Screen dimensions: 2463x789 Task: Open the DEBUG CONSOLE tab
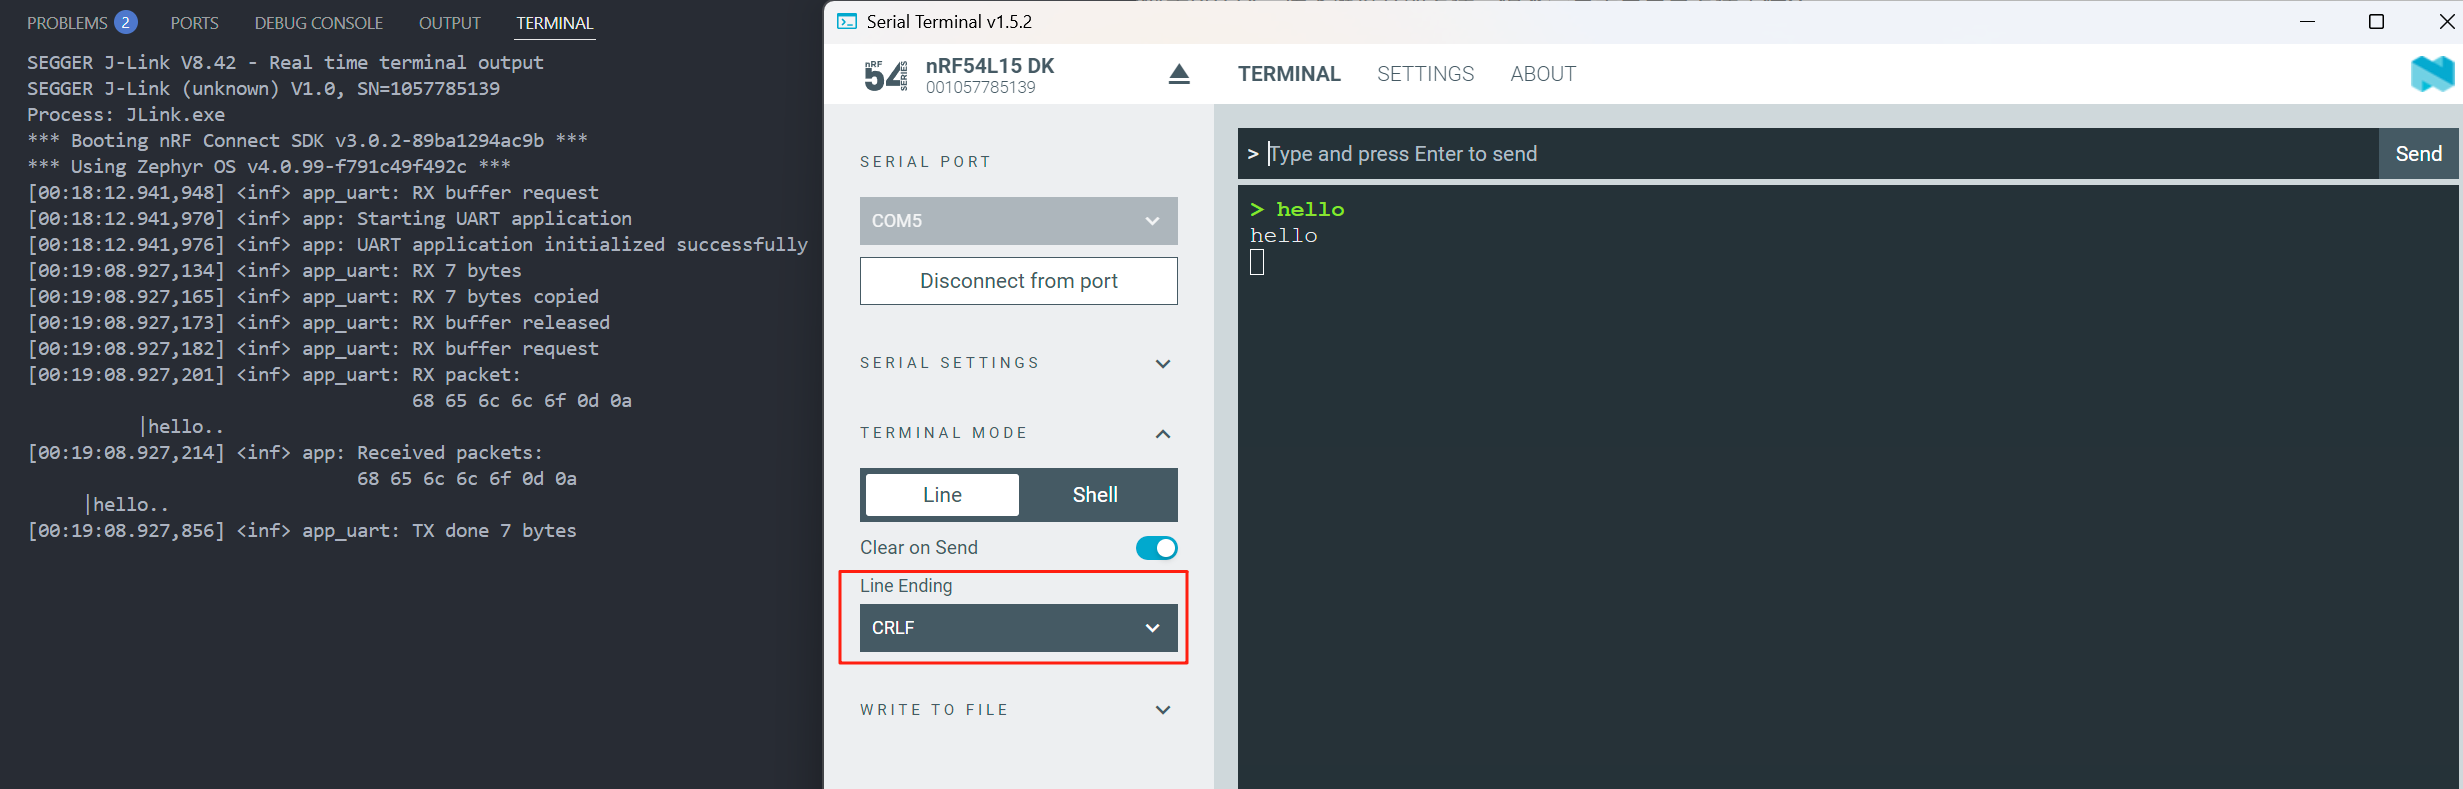[318, 22]
